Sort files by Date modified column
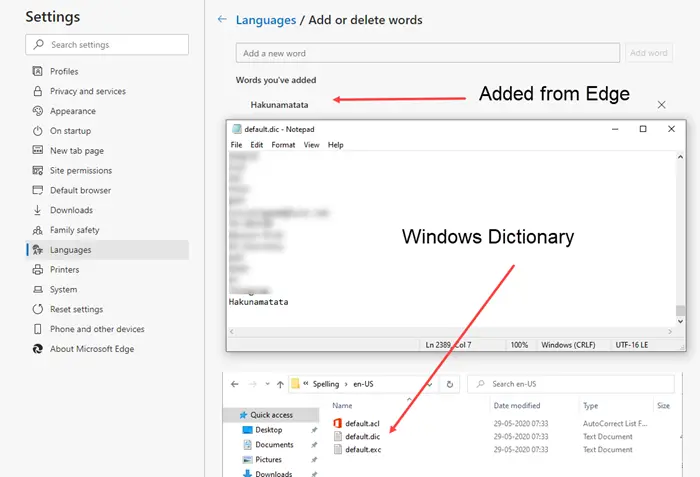 point(517,406)
